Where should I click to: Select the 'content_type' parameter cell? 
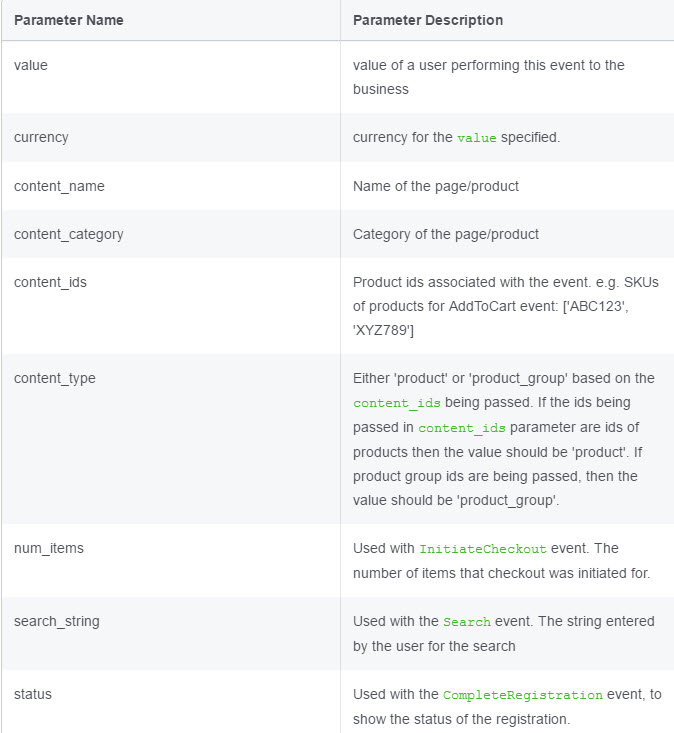point(171,439)
